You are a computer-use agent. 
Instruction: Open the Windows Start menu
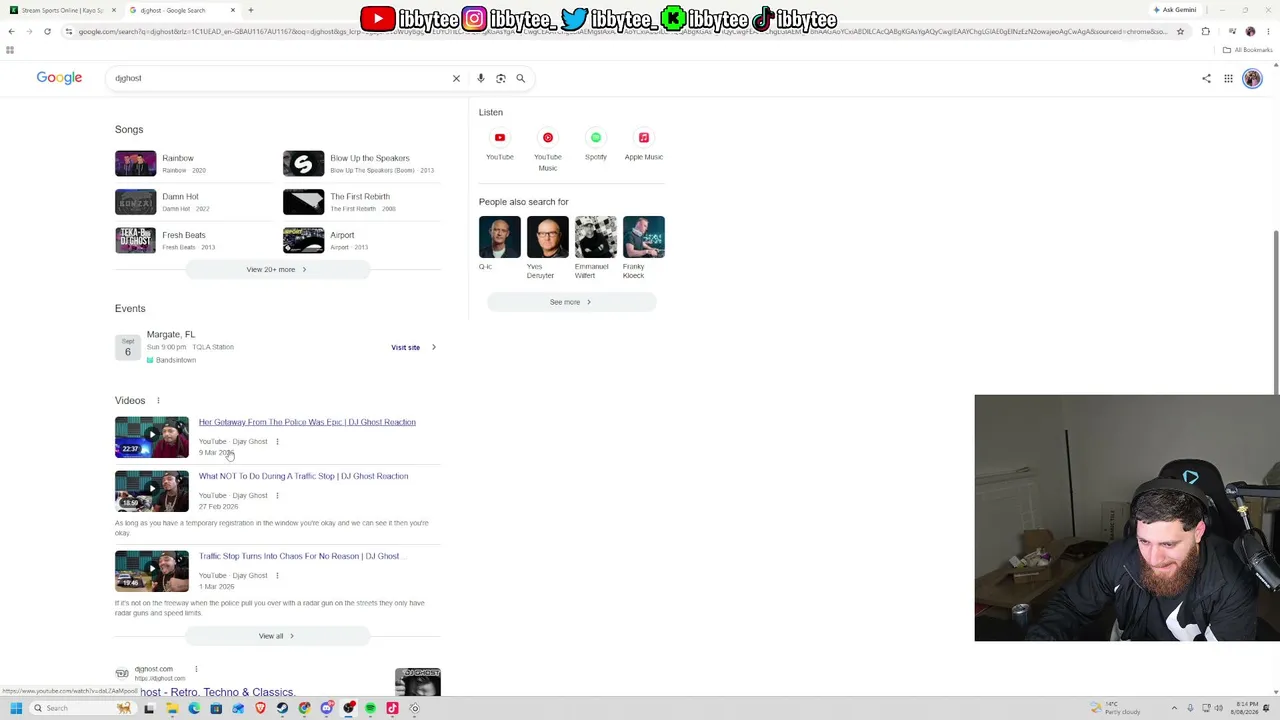tap(16, 708)
